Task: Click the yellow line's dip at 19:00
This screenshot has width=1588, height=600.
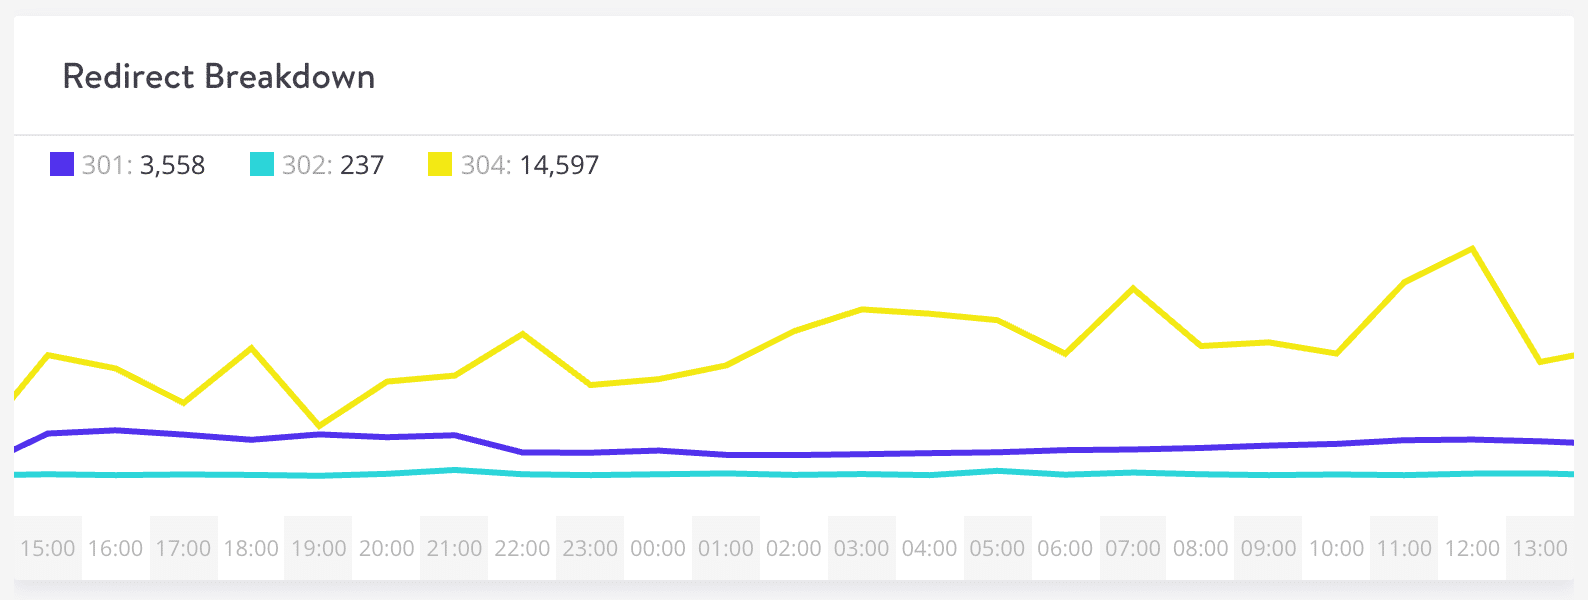Action: tap(319, 426)
